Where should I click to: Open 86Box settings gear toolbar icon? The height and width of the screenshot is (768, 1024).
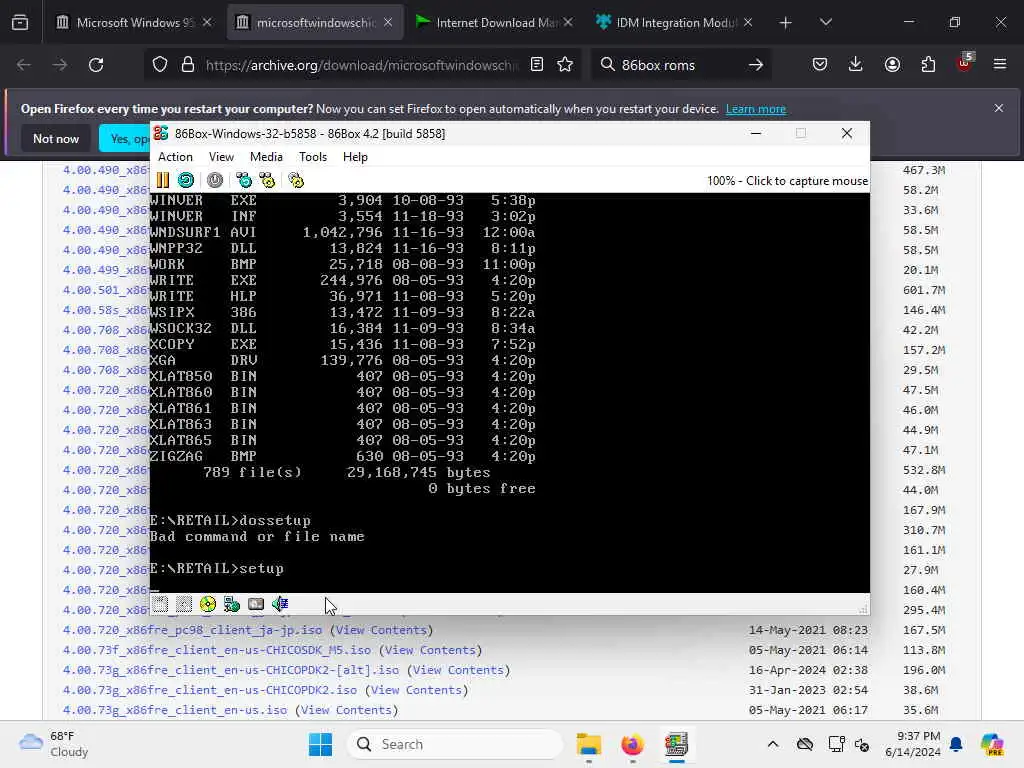point(296,180)
